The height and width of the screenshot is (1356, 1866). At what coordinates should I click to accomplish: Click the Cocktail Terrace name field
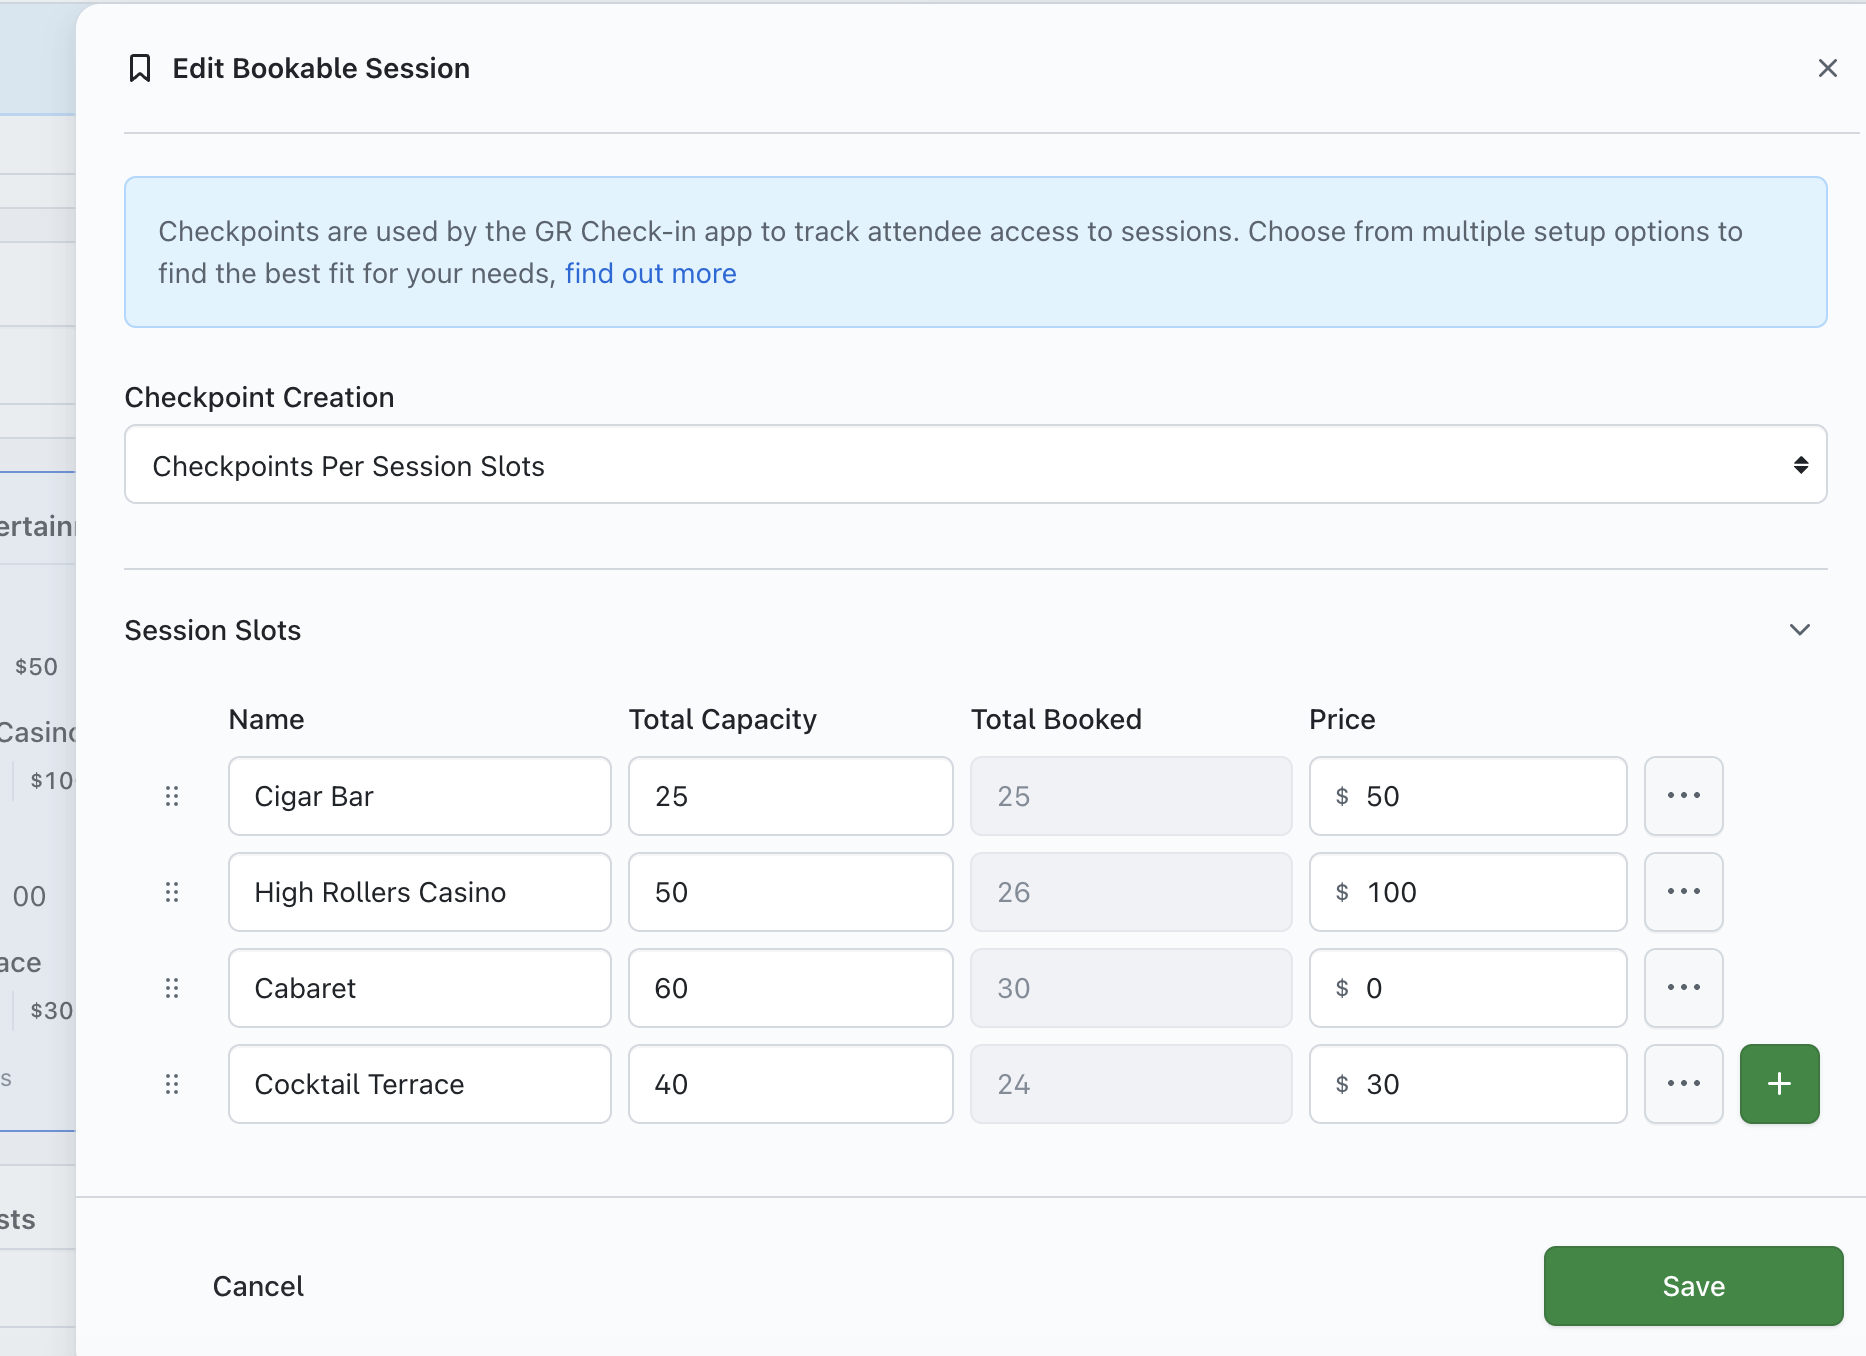coord(419,1084)
